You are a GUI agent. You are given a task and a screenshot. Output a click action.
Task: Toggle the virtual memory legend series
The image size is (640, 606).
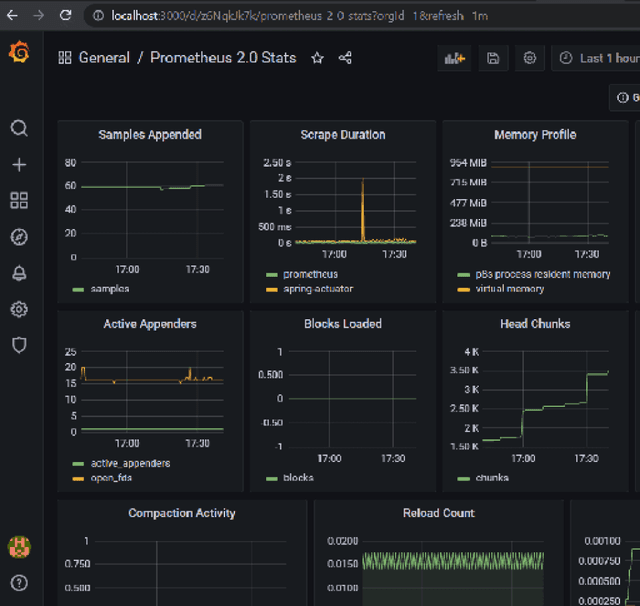[510, 289]
